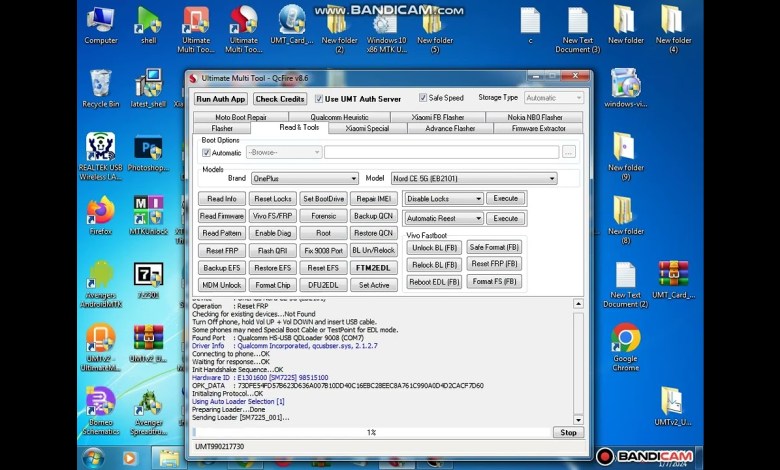Image resolution: width=780 pixels, height=470 pixels.
Task: Expand the Brand OnePlus dropdown
Action: click(x=305, y=178)
